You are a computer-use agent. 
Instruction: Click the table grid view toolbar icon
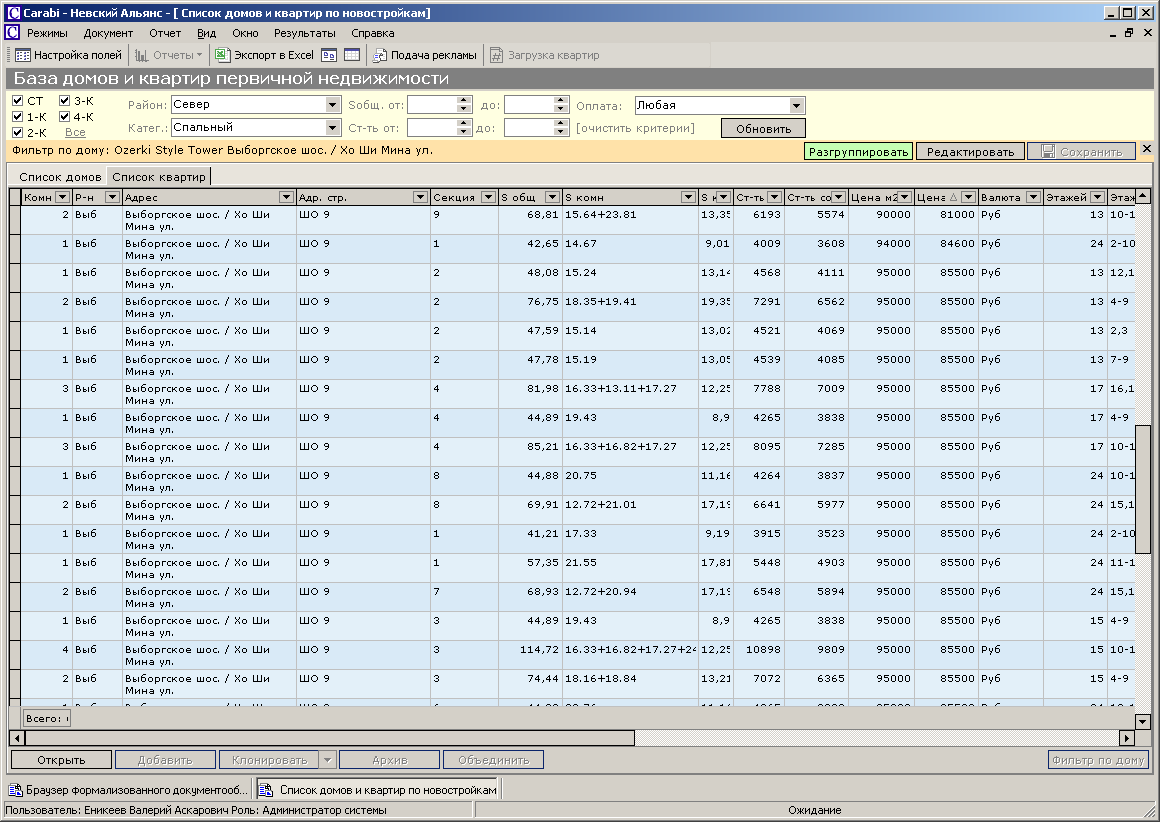point(351,55)
